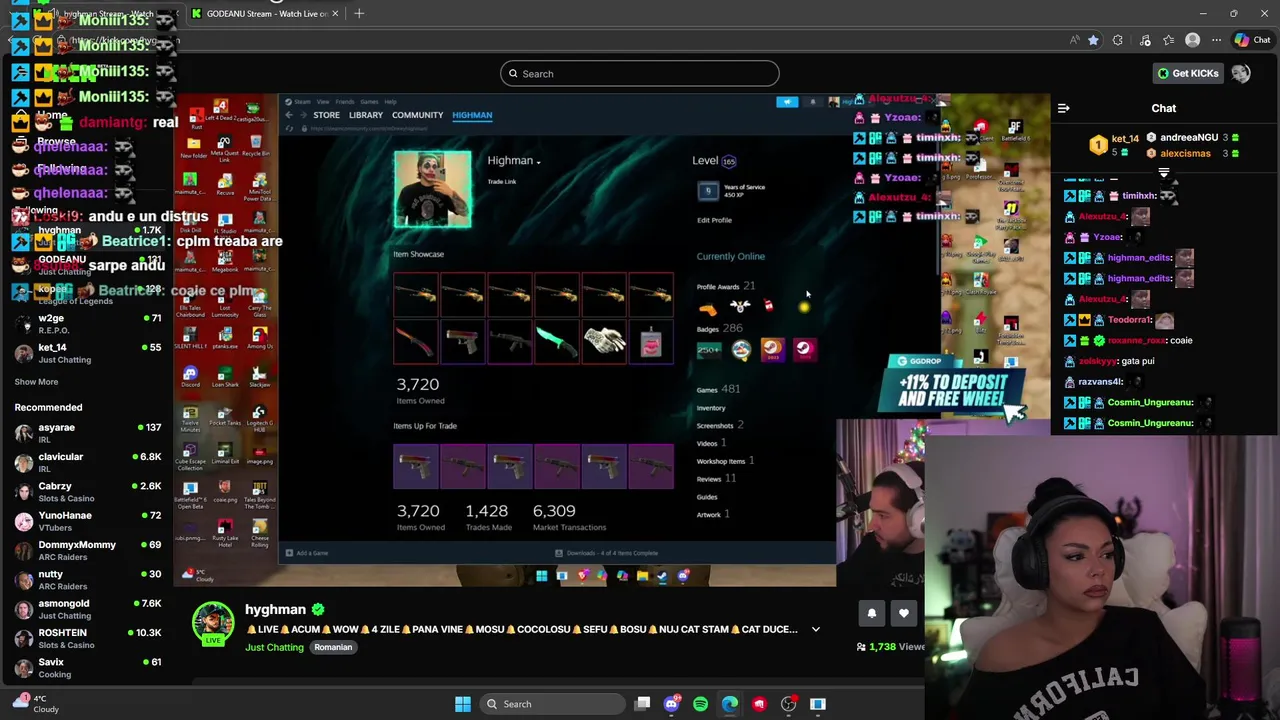Toggle notifications bell for hyghman
Image resolution: width=1280 pixels, height=720 pixels.
click(871, 614)
